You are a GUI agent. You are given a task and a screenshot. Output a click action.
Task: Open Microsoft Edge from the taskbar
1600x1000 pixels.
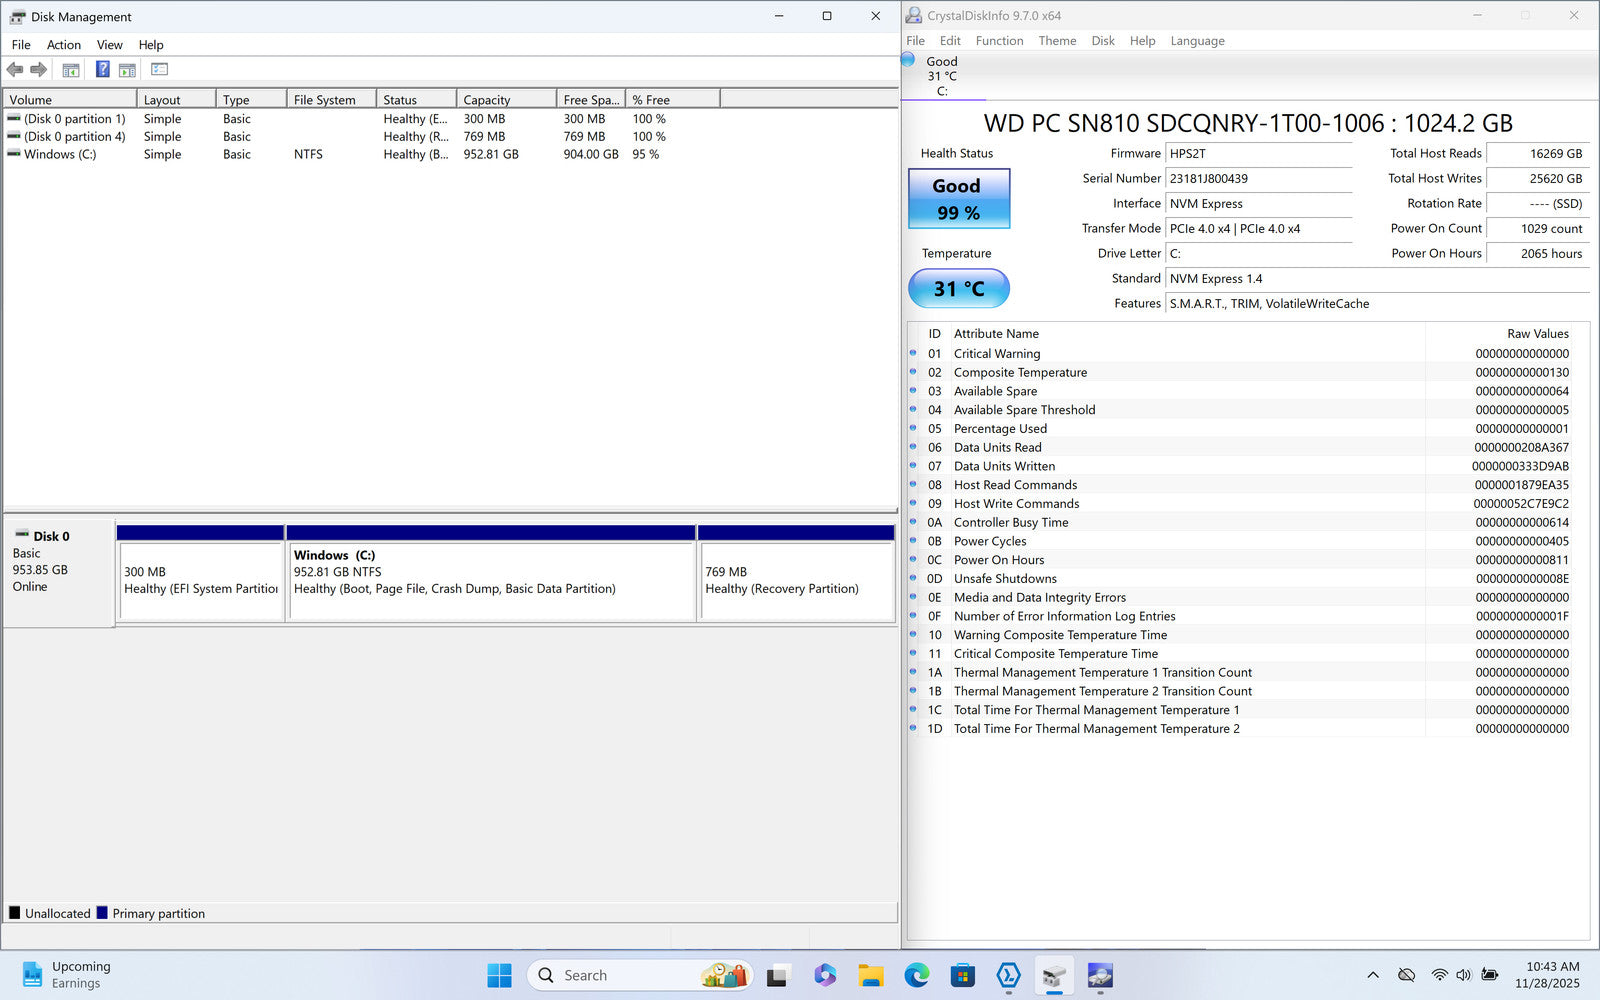pos(916,975)
